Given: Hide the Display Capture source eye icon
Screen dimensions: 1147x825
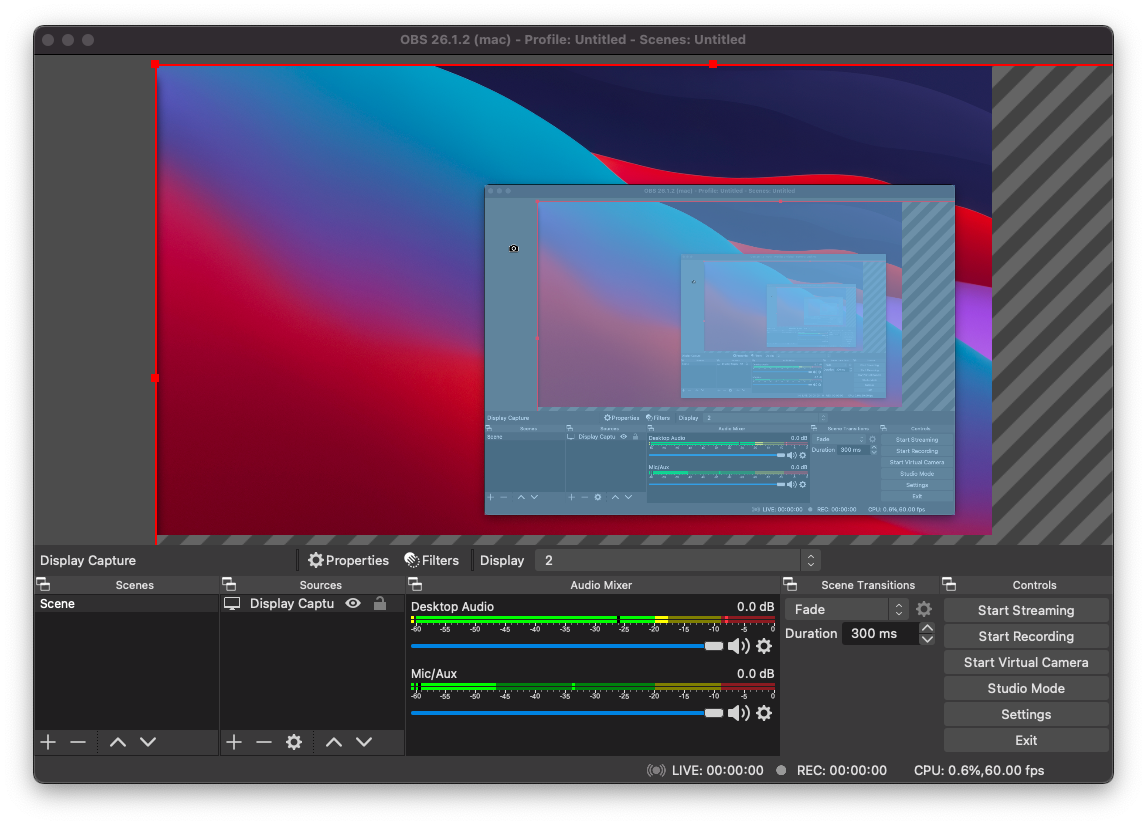Looking at the screenshot, I should (x=353, y=604).
